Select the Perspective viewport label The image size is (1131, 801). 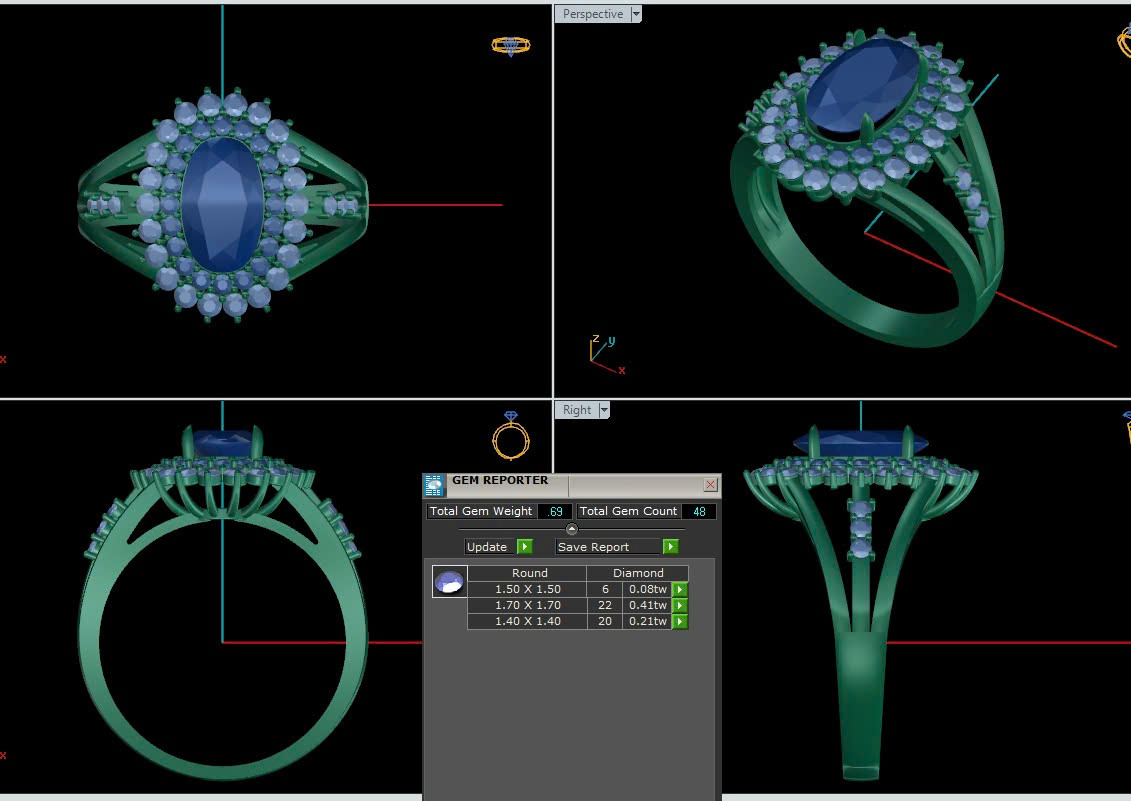coord(593,14)
